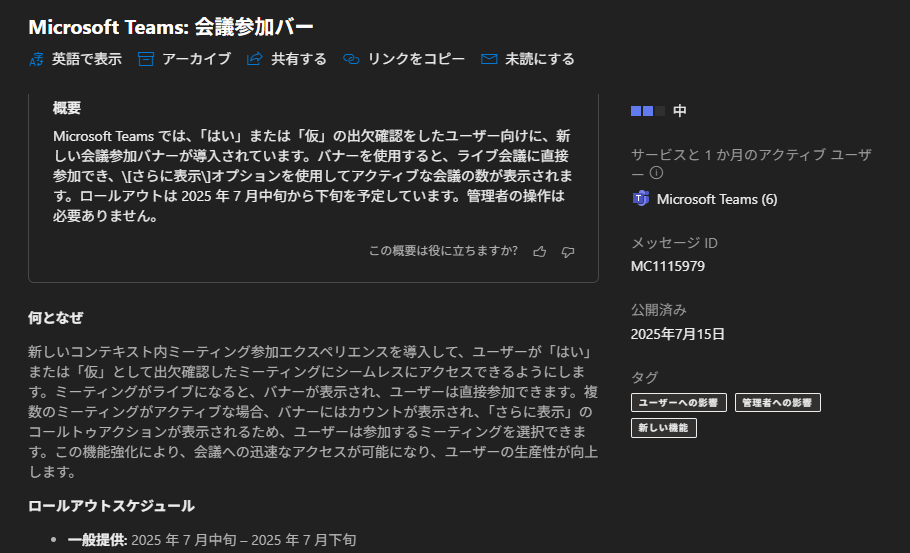Click the published date 2025年7月15日

(677, 333)
